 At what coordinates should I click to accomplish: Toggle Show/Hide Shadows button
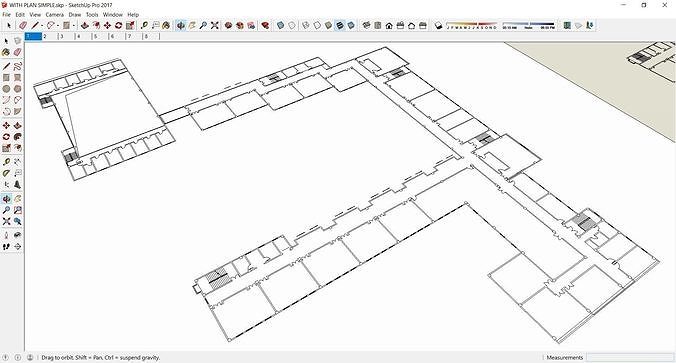coord(438,25)
